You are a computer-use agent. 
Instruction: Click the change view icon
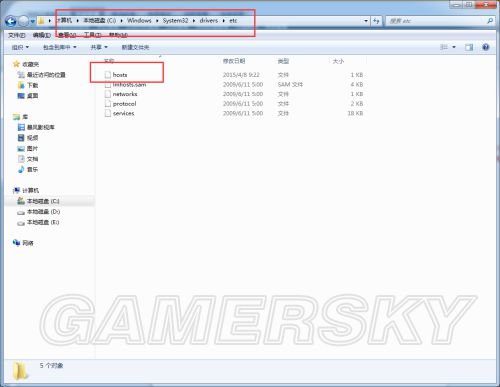444,47
